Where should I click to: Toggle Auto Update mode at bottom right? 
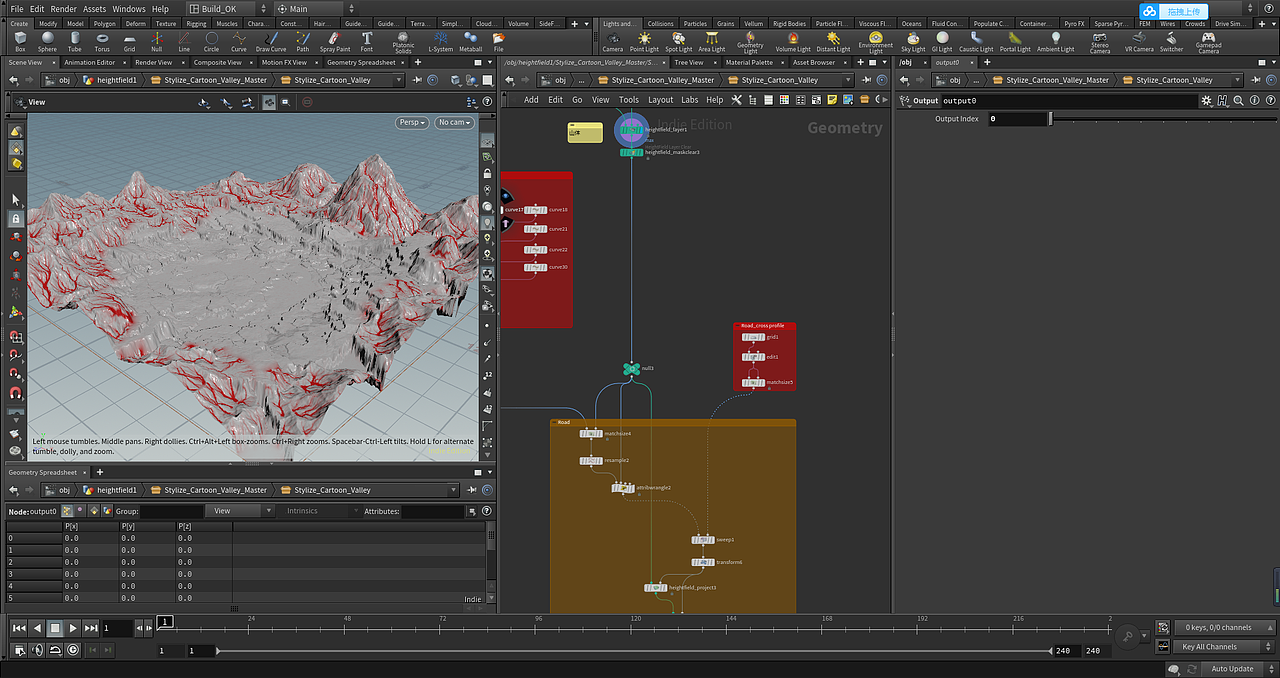coord(1232,669)
